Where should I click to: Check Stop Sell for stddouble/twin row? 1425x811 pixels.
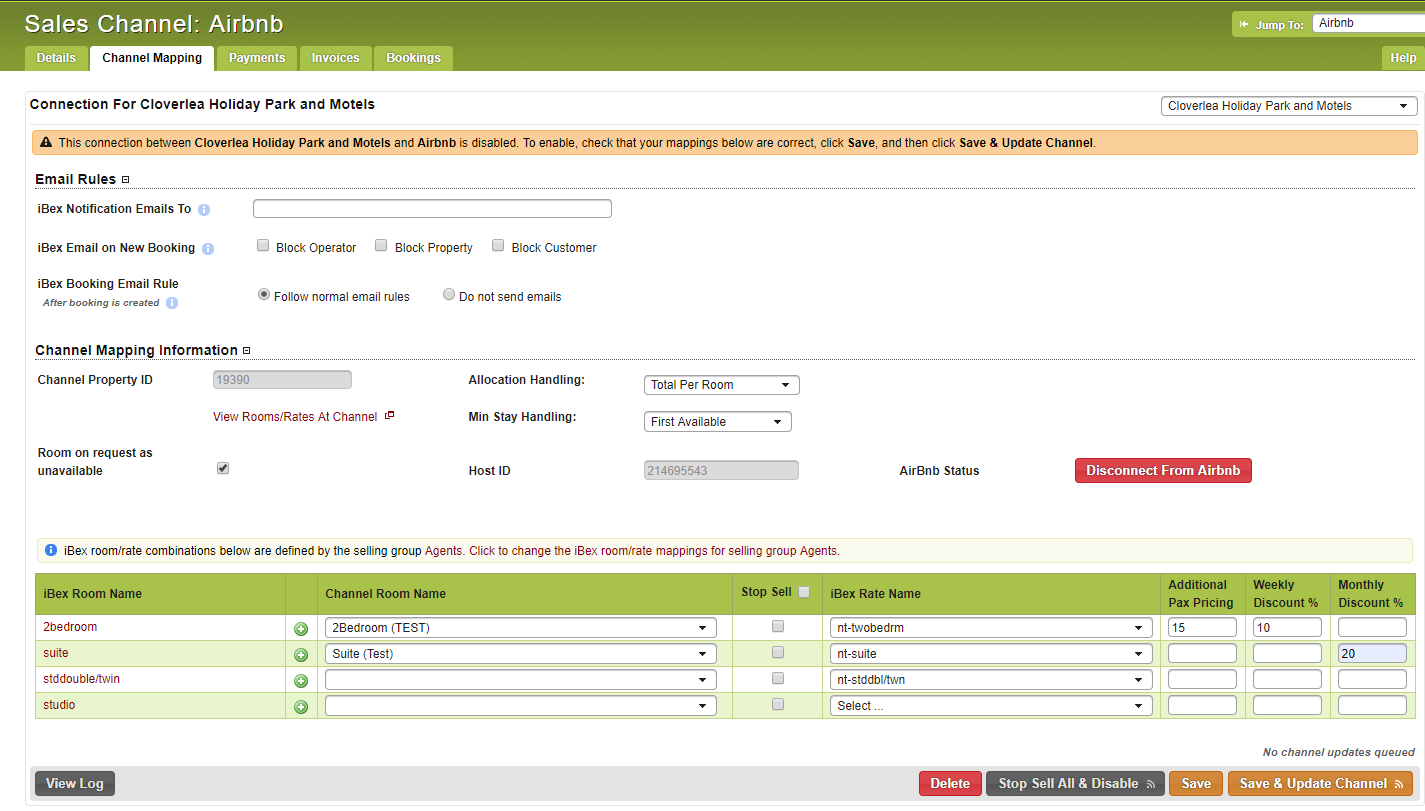click(778, 678)
